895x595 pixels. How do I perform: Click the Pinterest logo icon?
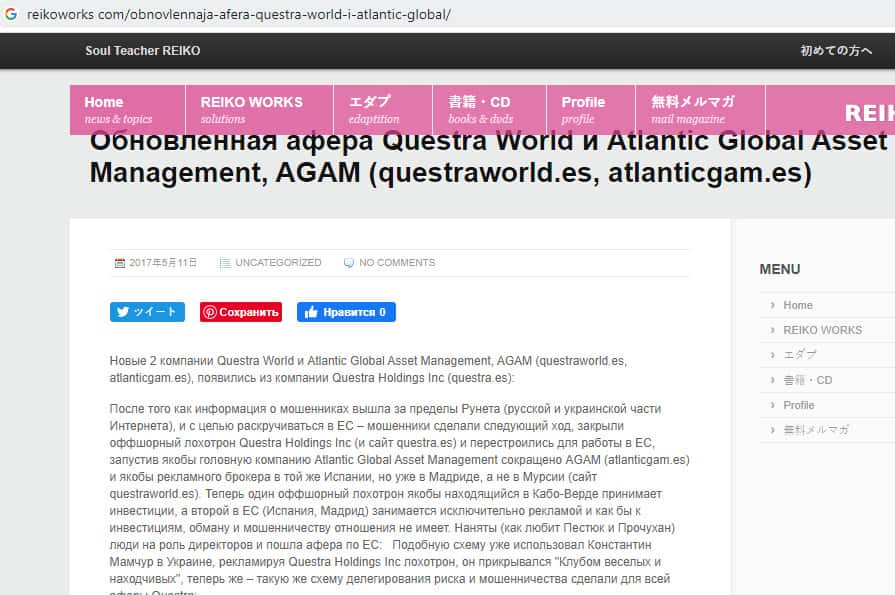tap(209, 312)
